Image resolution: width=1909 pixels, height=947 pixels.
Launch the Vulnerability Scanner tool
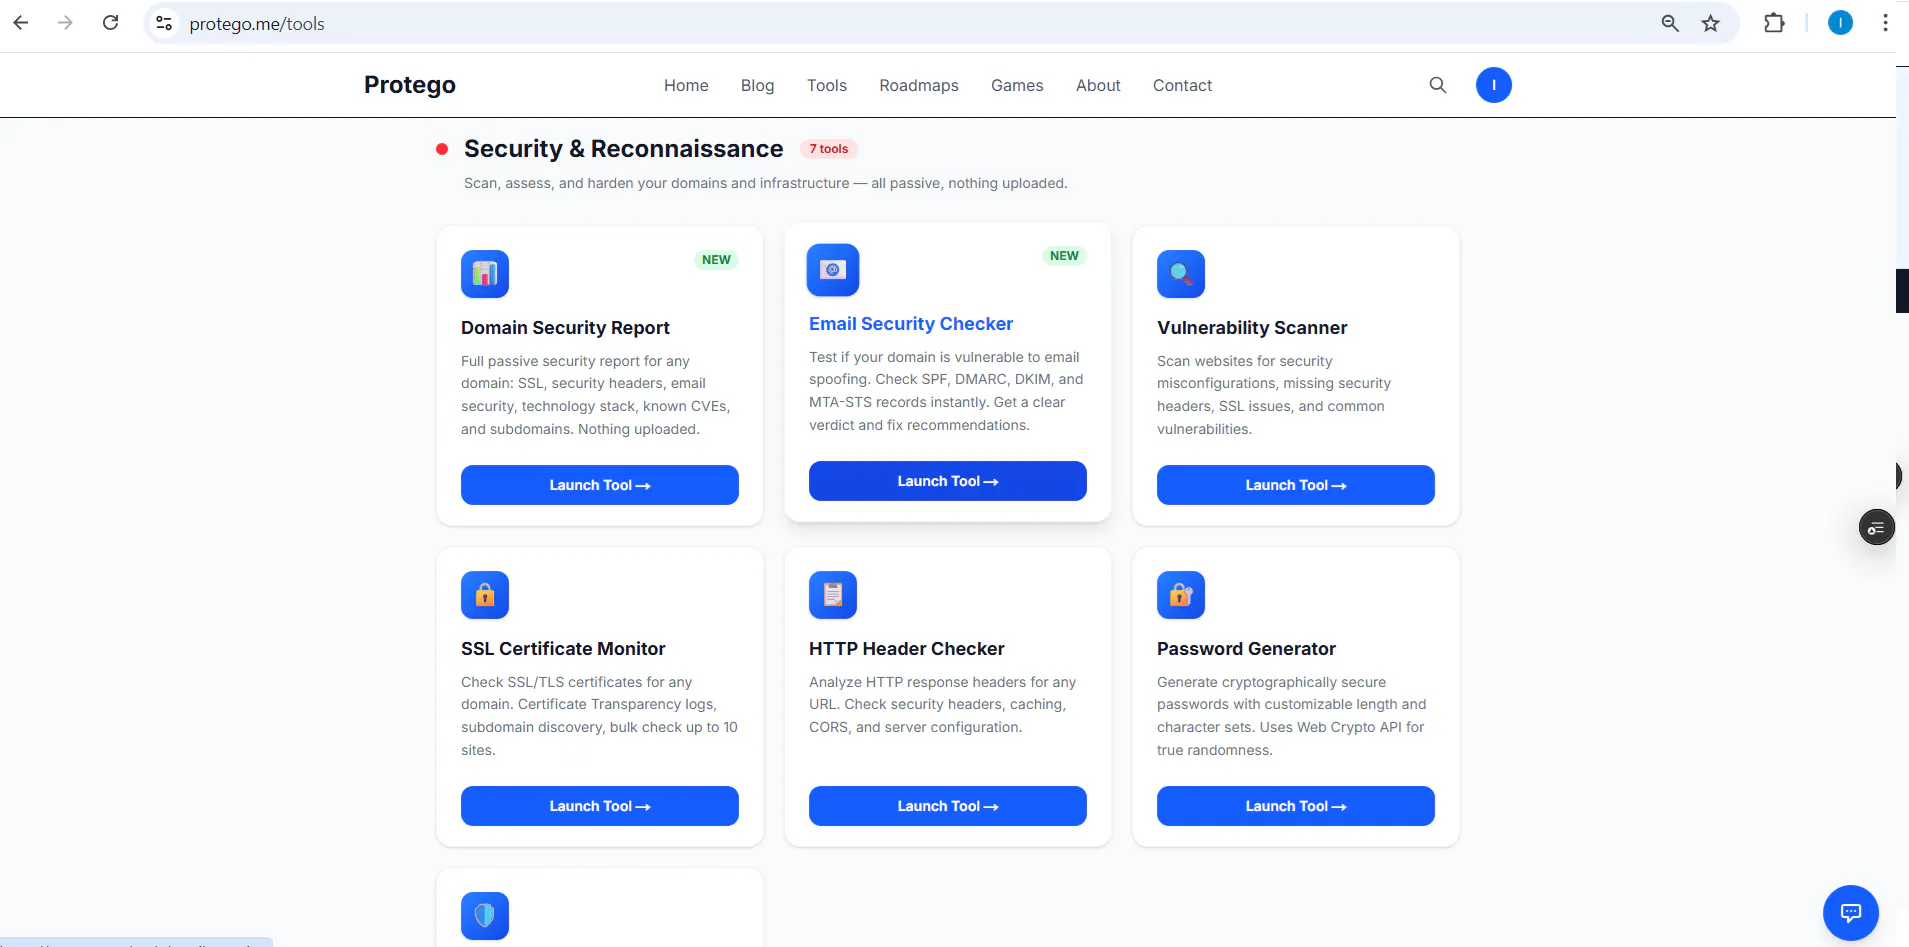(x=1296, y=485)
